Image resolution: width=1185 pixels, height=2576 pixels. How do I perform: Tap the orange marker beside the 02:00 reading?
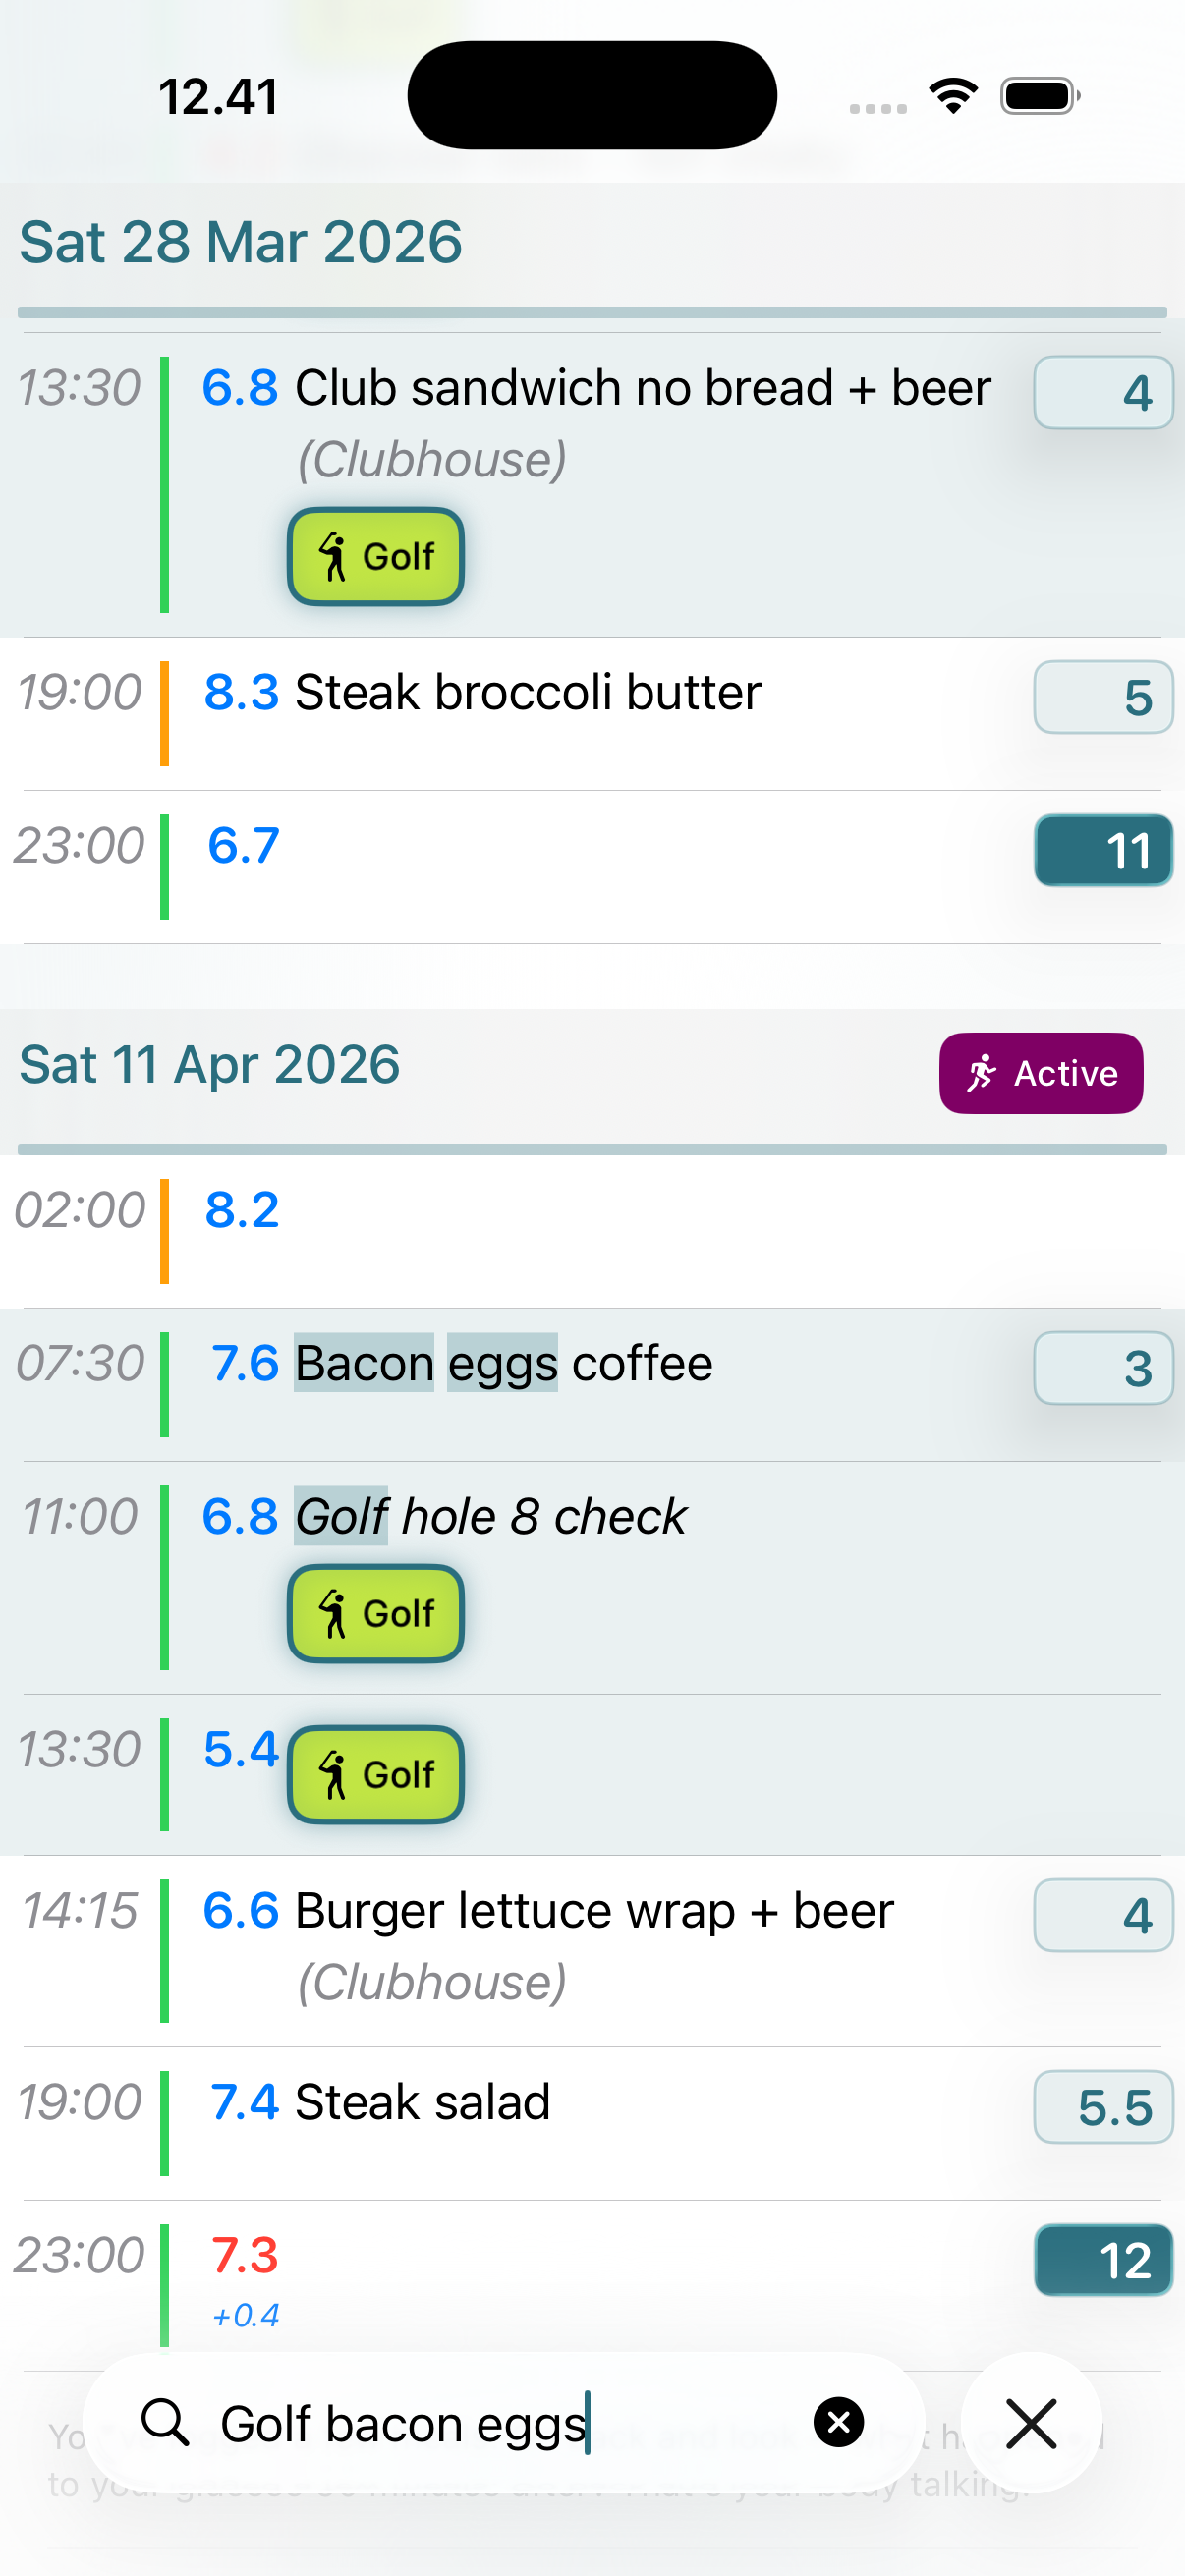coord(163,1232)
